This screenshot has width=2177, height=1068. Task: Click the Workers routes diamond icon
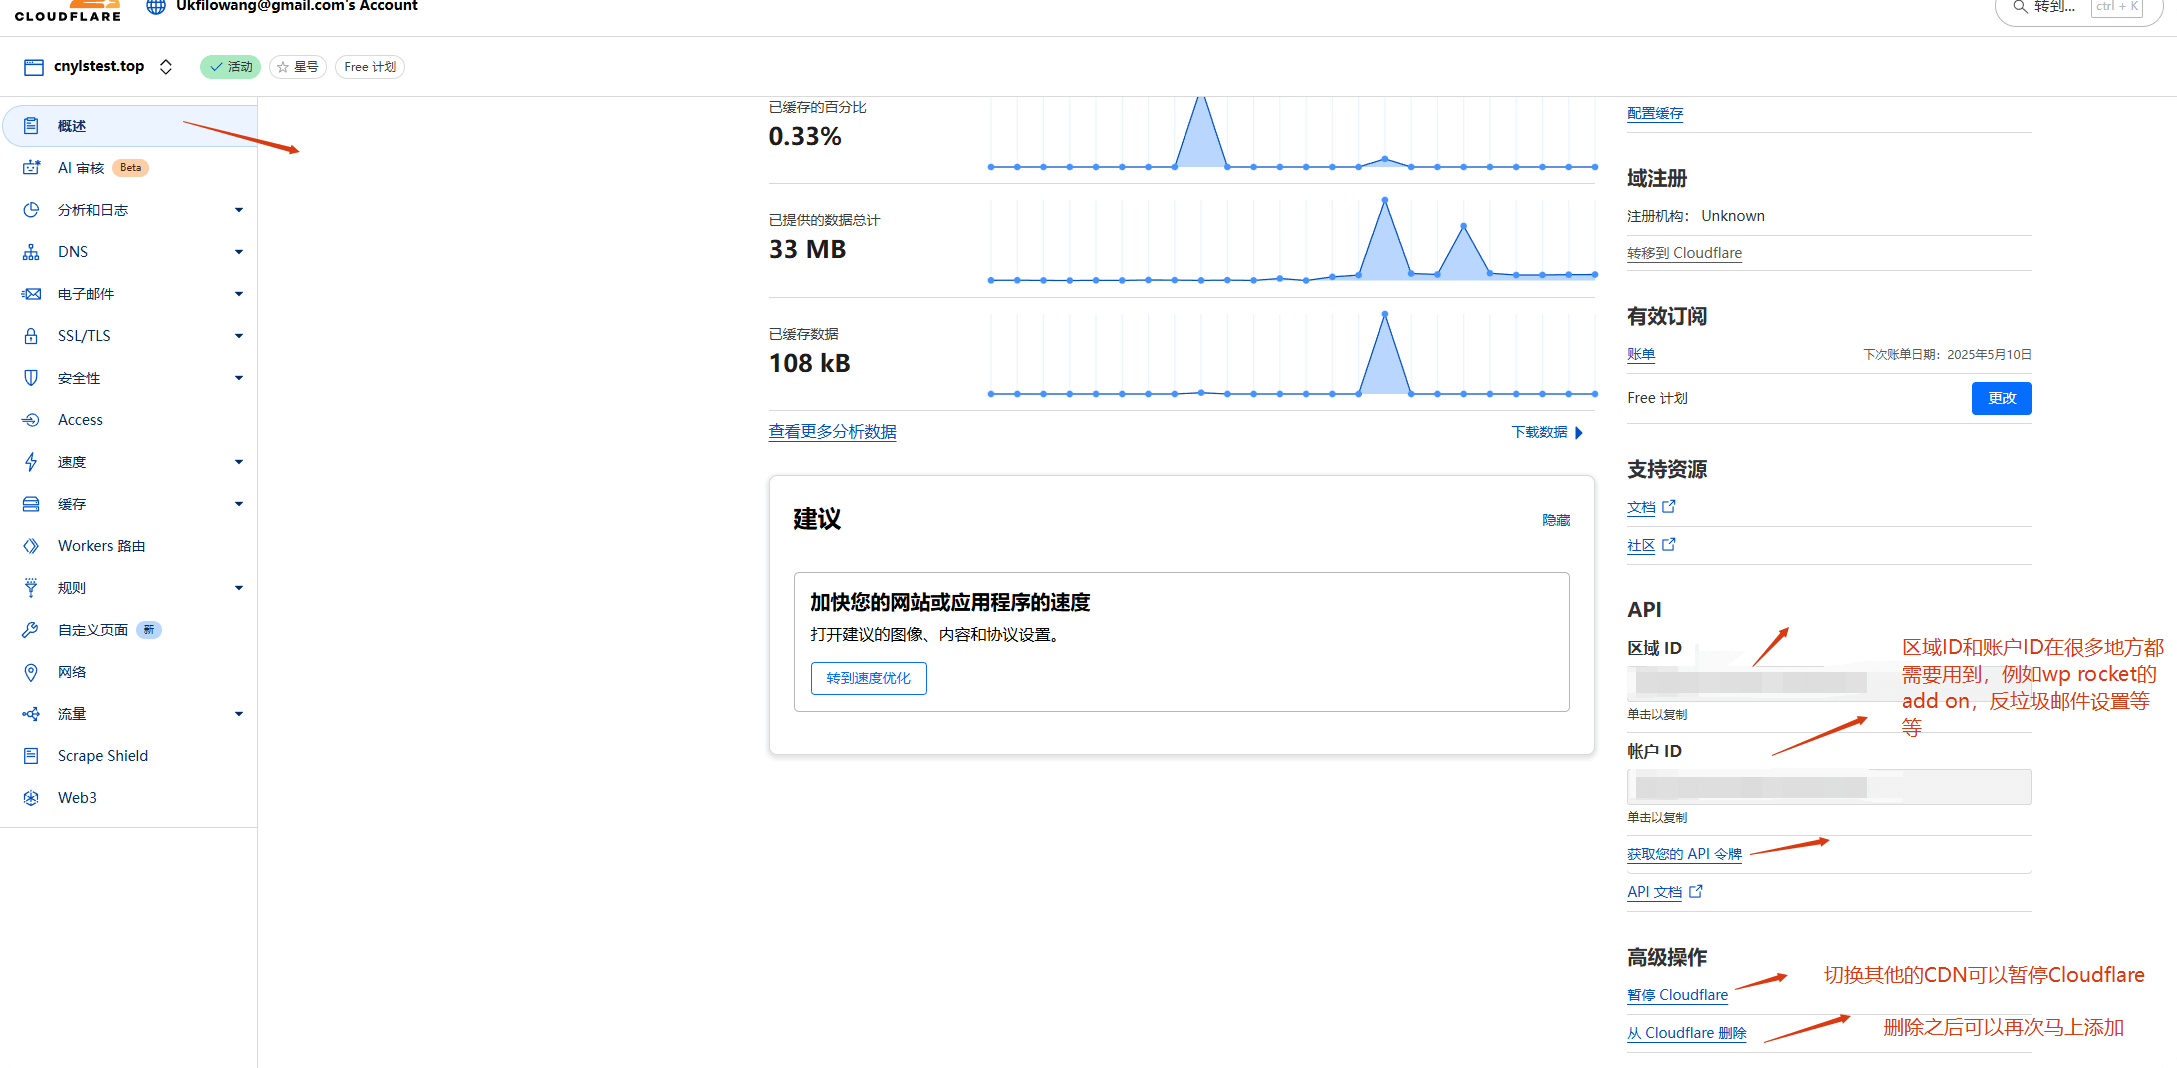click(31, 546)
